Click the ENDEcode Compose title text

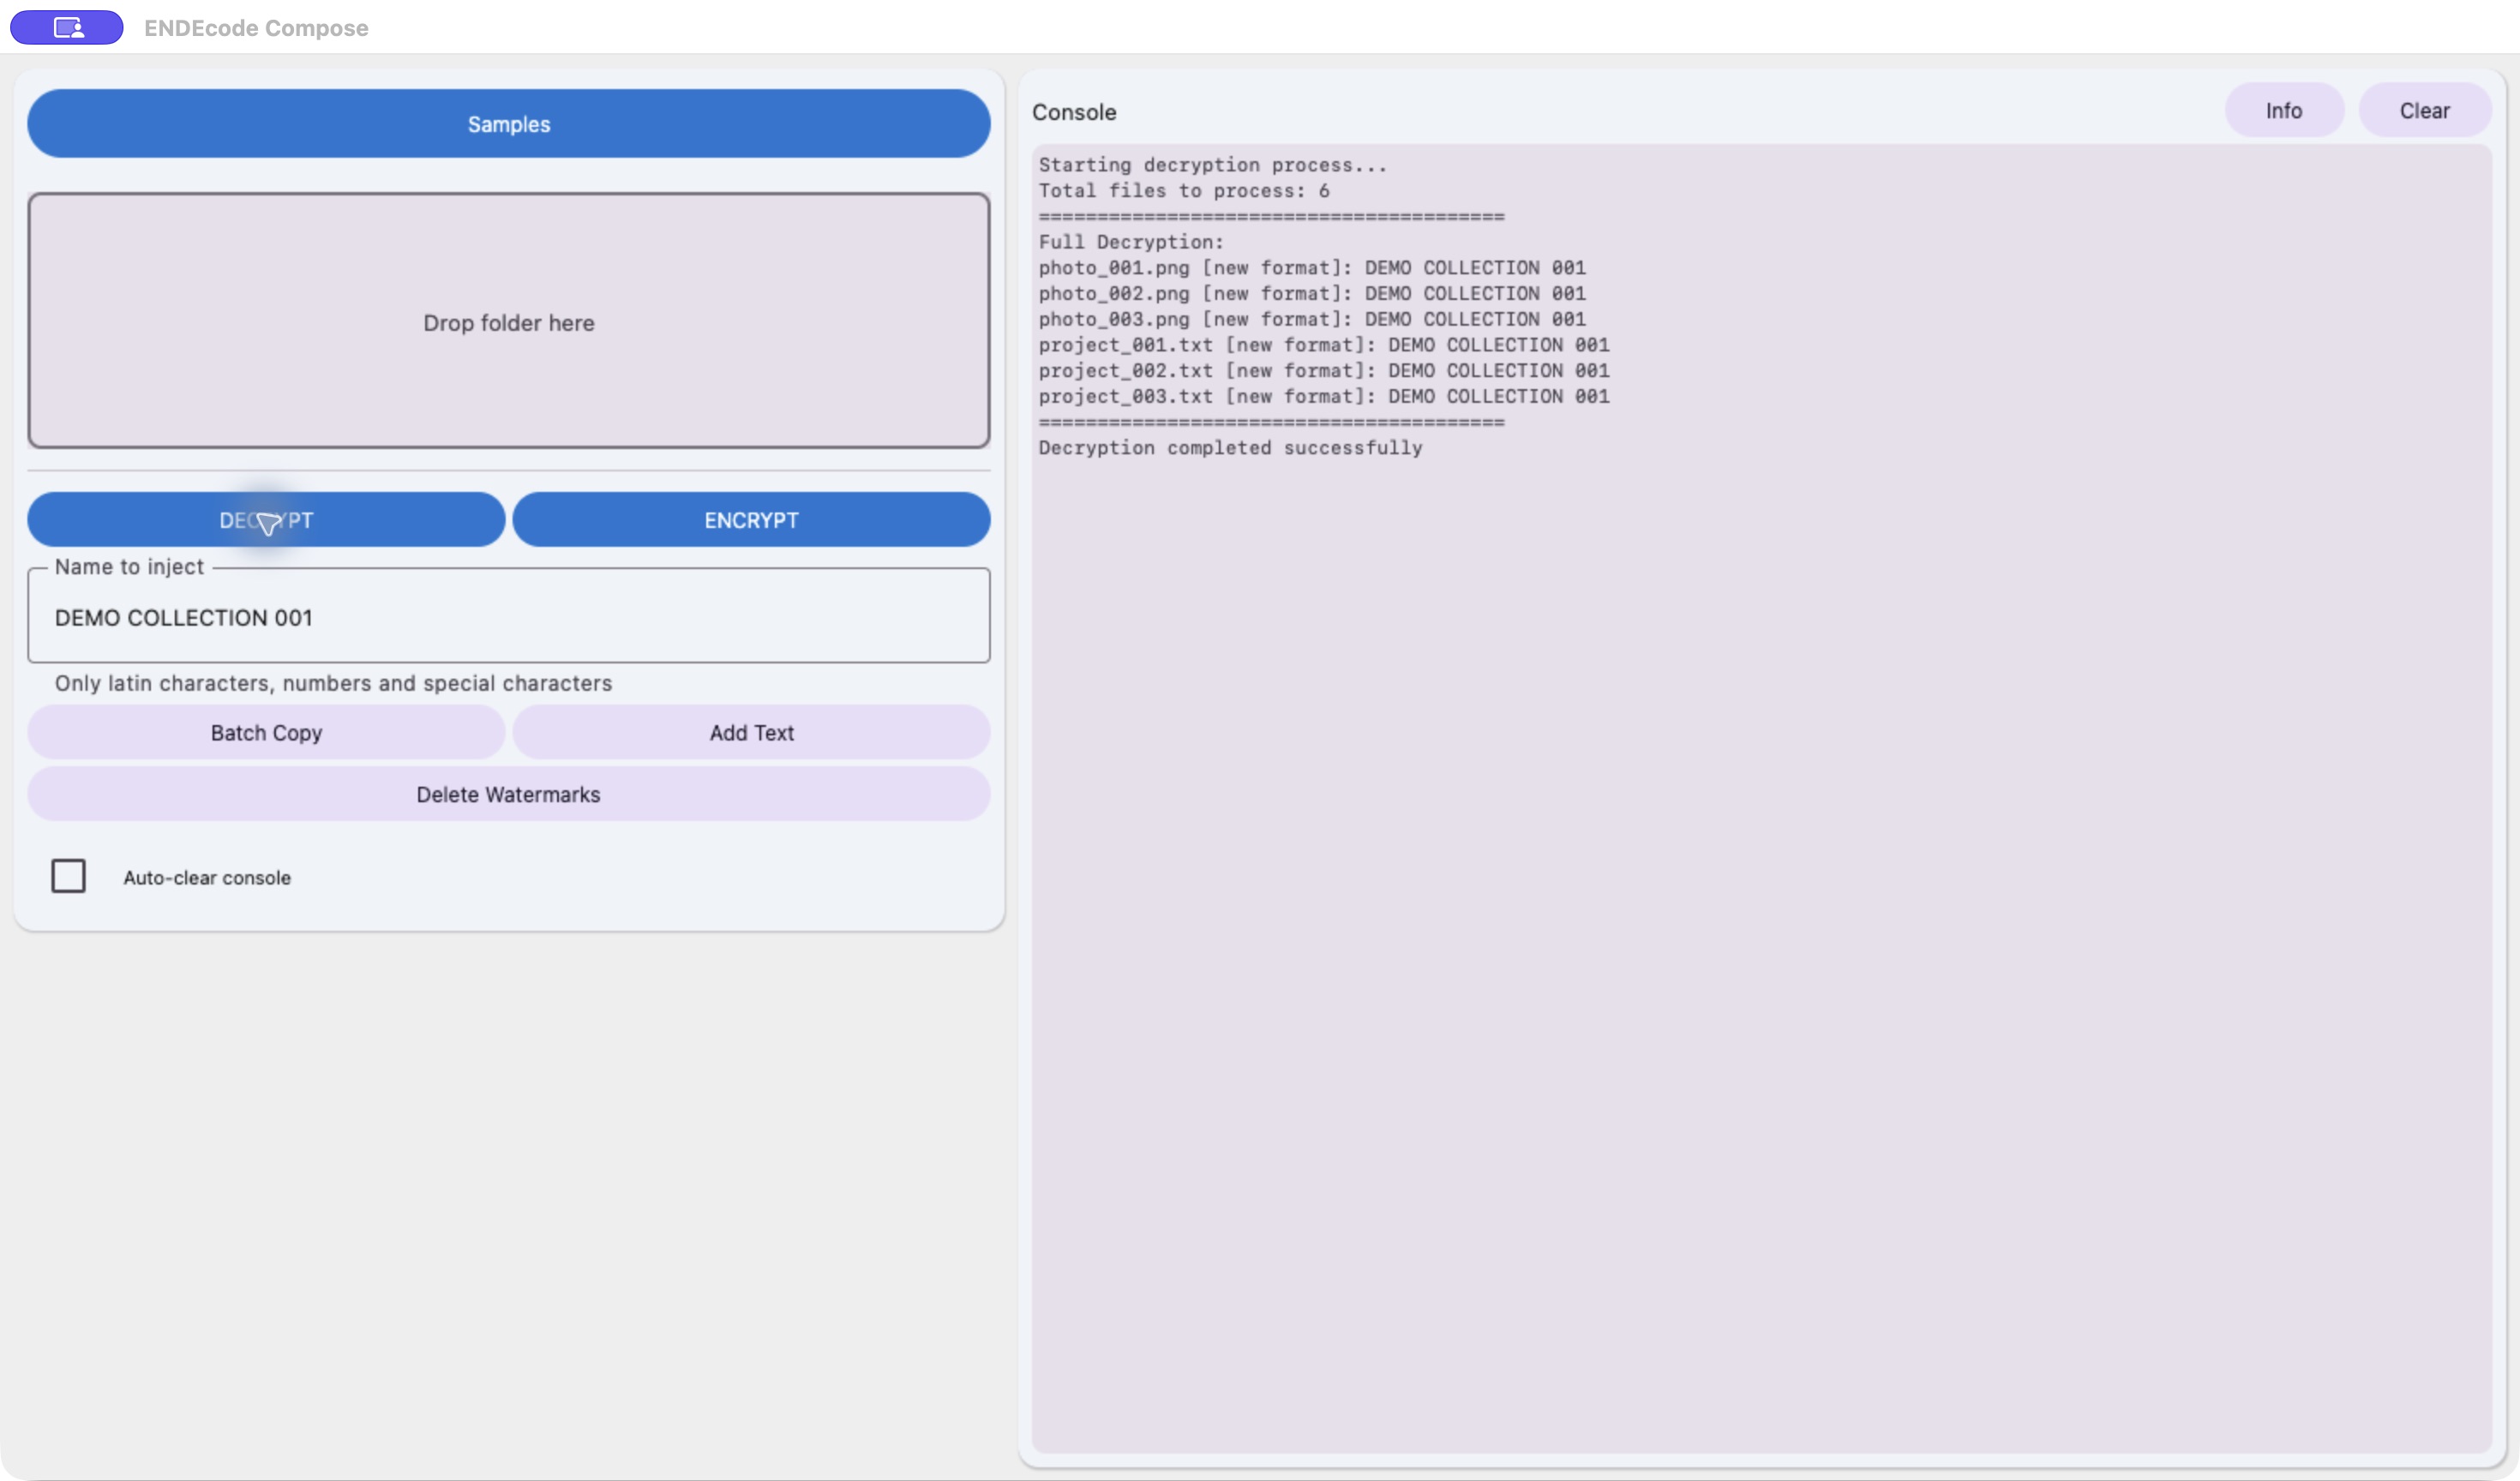coord(256,28)
